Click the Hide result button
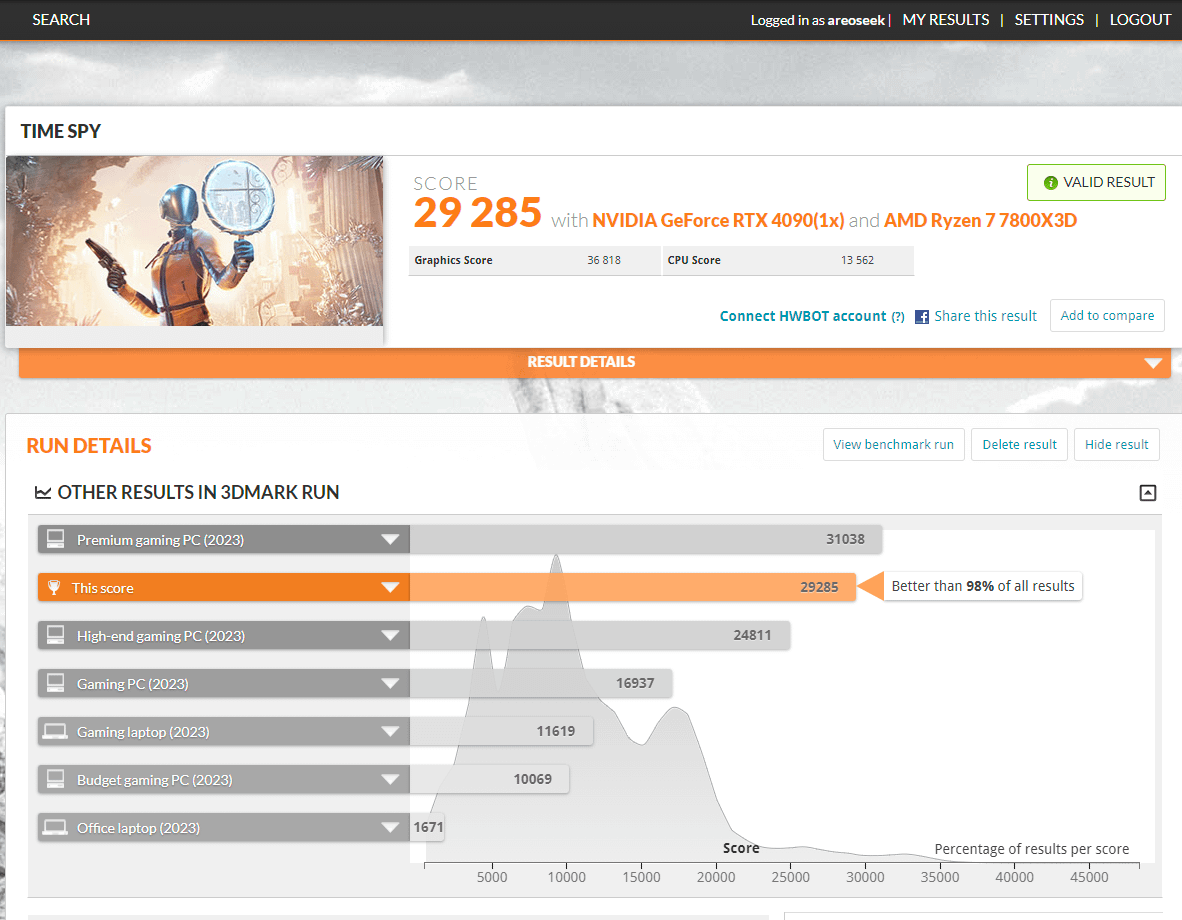Image resolution: width=1182 pixels, height=920 pixels. click(1116, 444)
